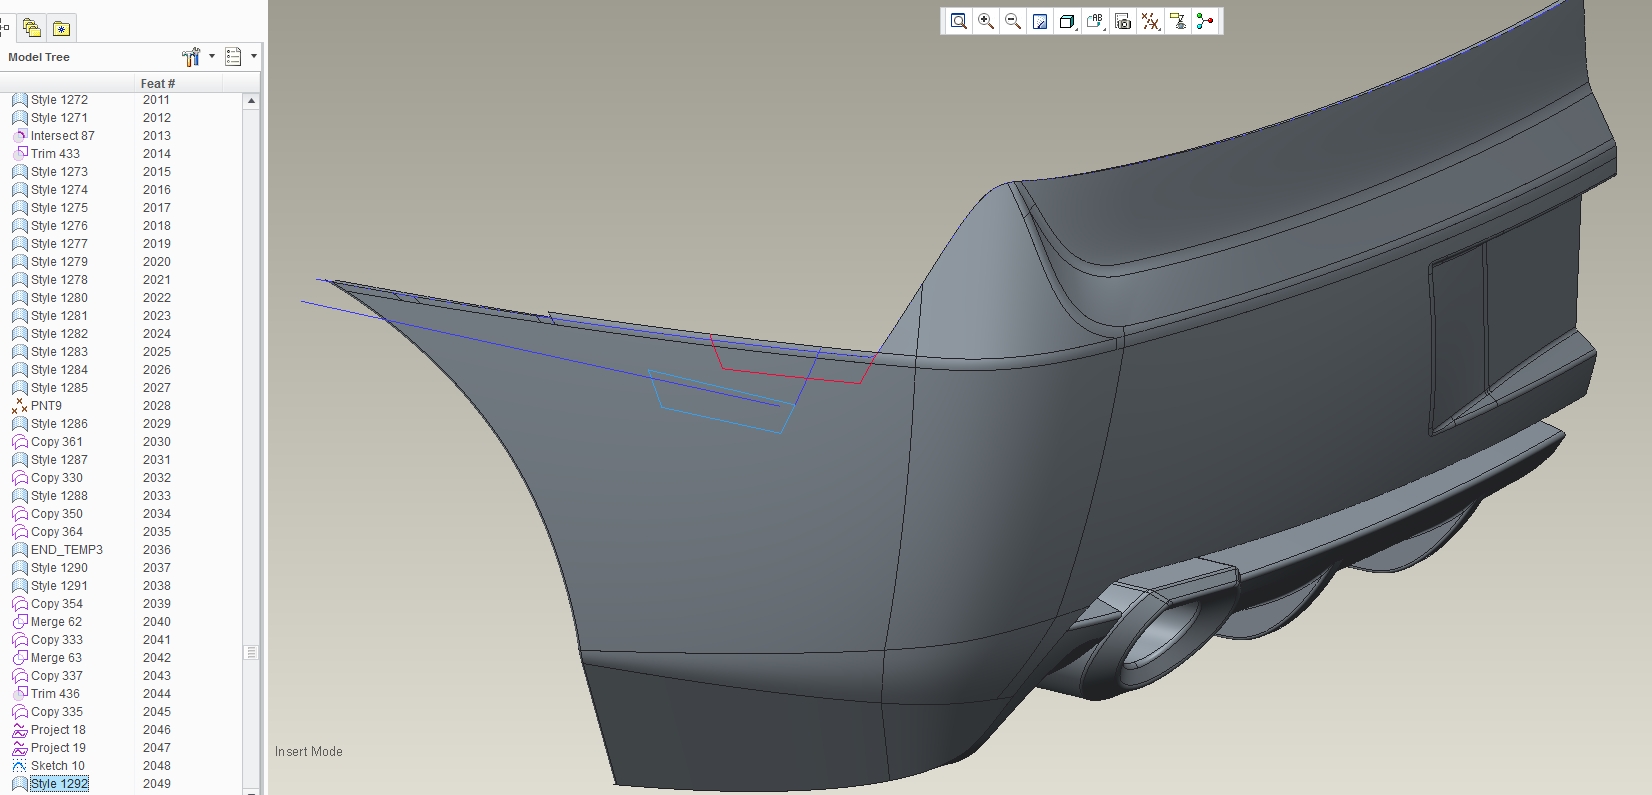Image resolution: width=1652 pixels, height=795 pixels.
Task: Open the View Manager
Action: click(x=1123, y=21)
